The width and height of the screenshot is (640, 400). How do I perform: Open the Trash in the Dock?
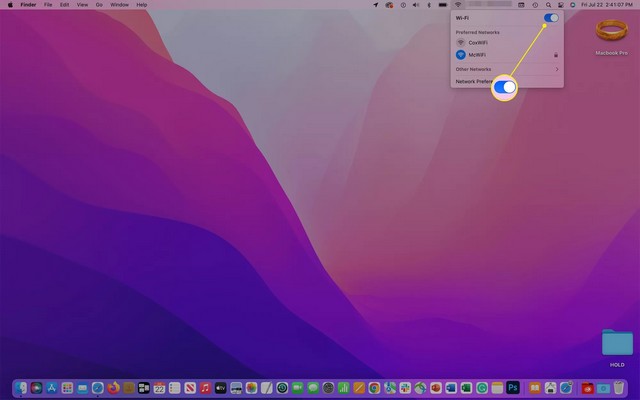point(618,387)
